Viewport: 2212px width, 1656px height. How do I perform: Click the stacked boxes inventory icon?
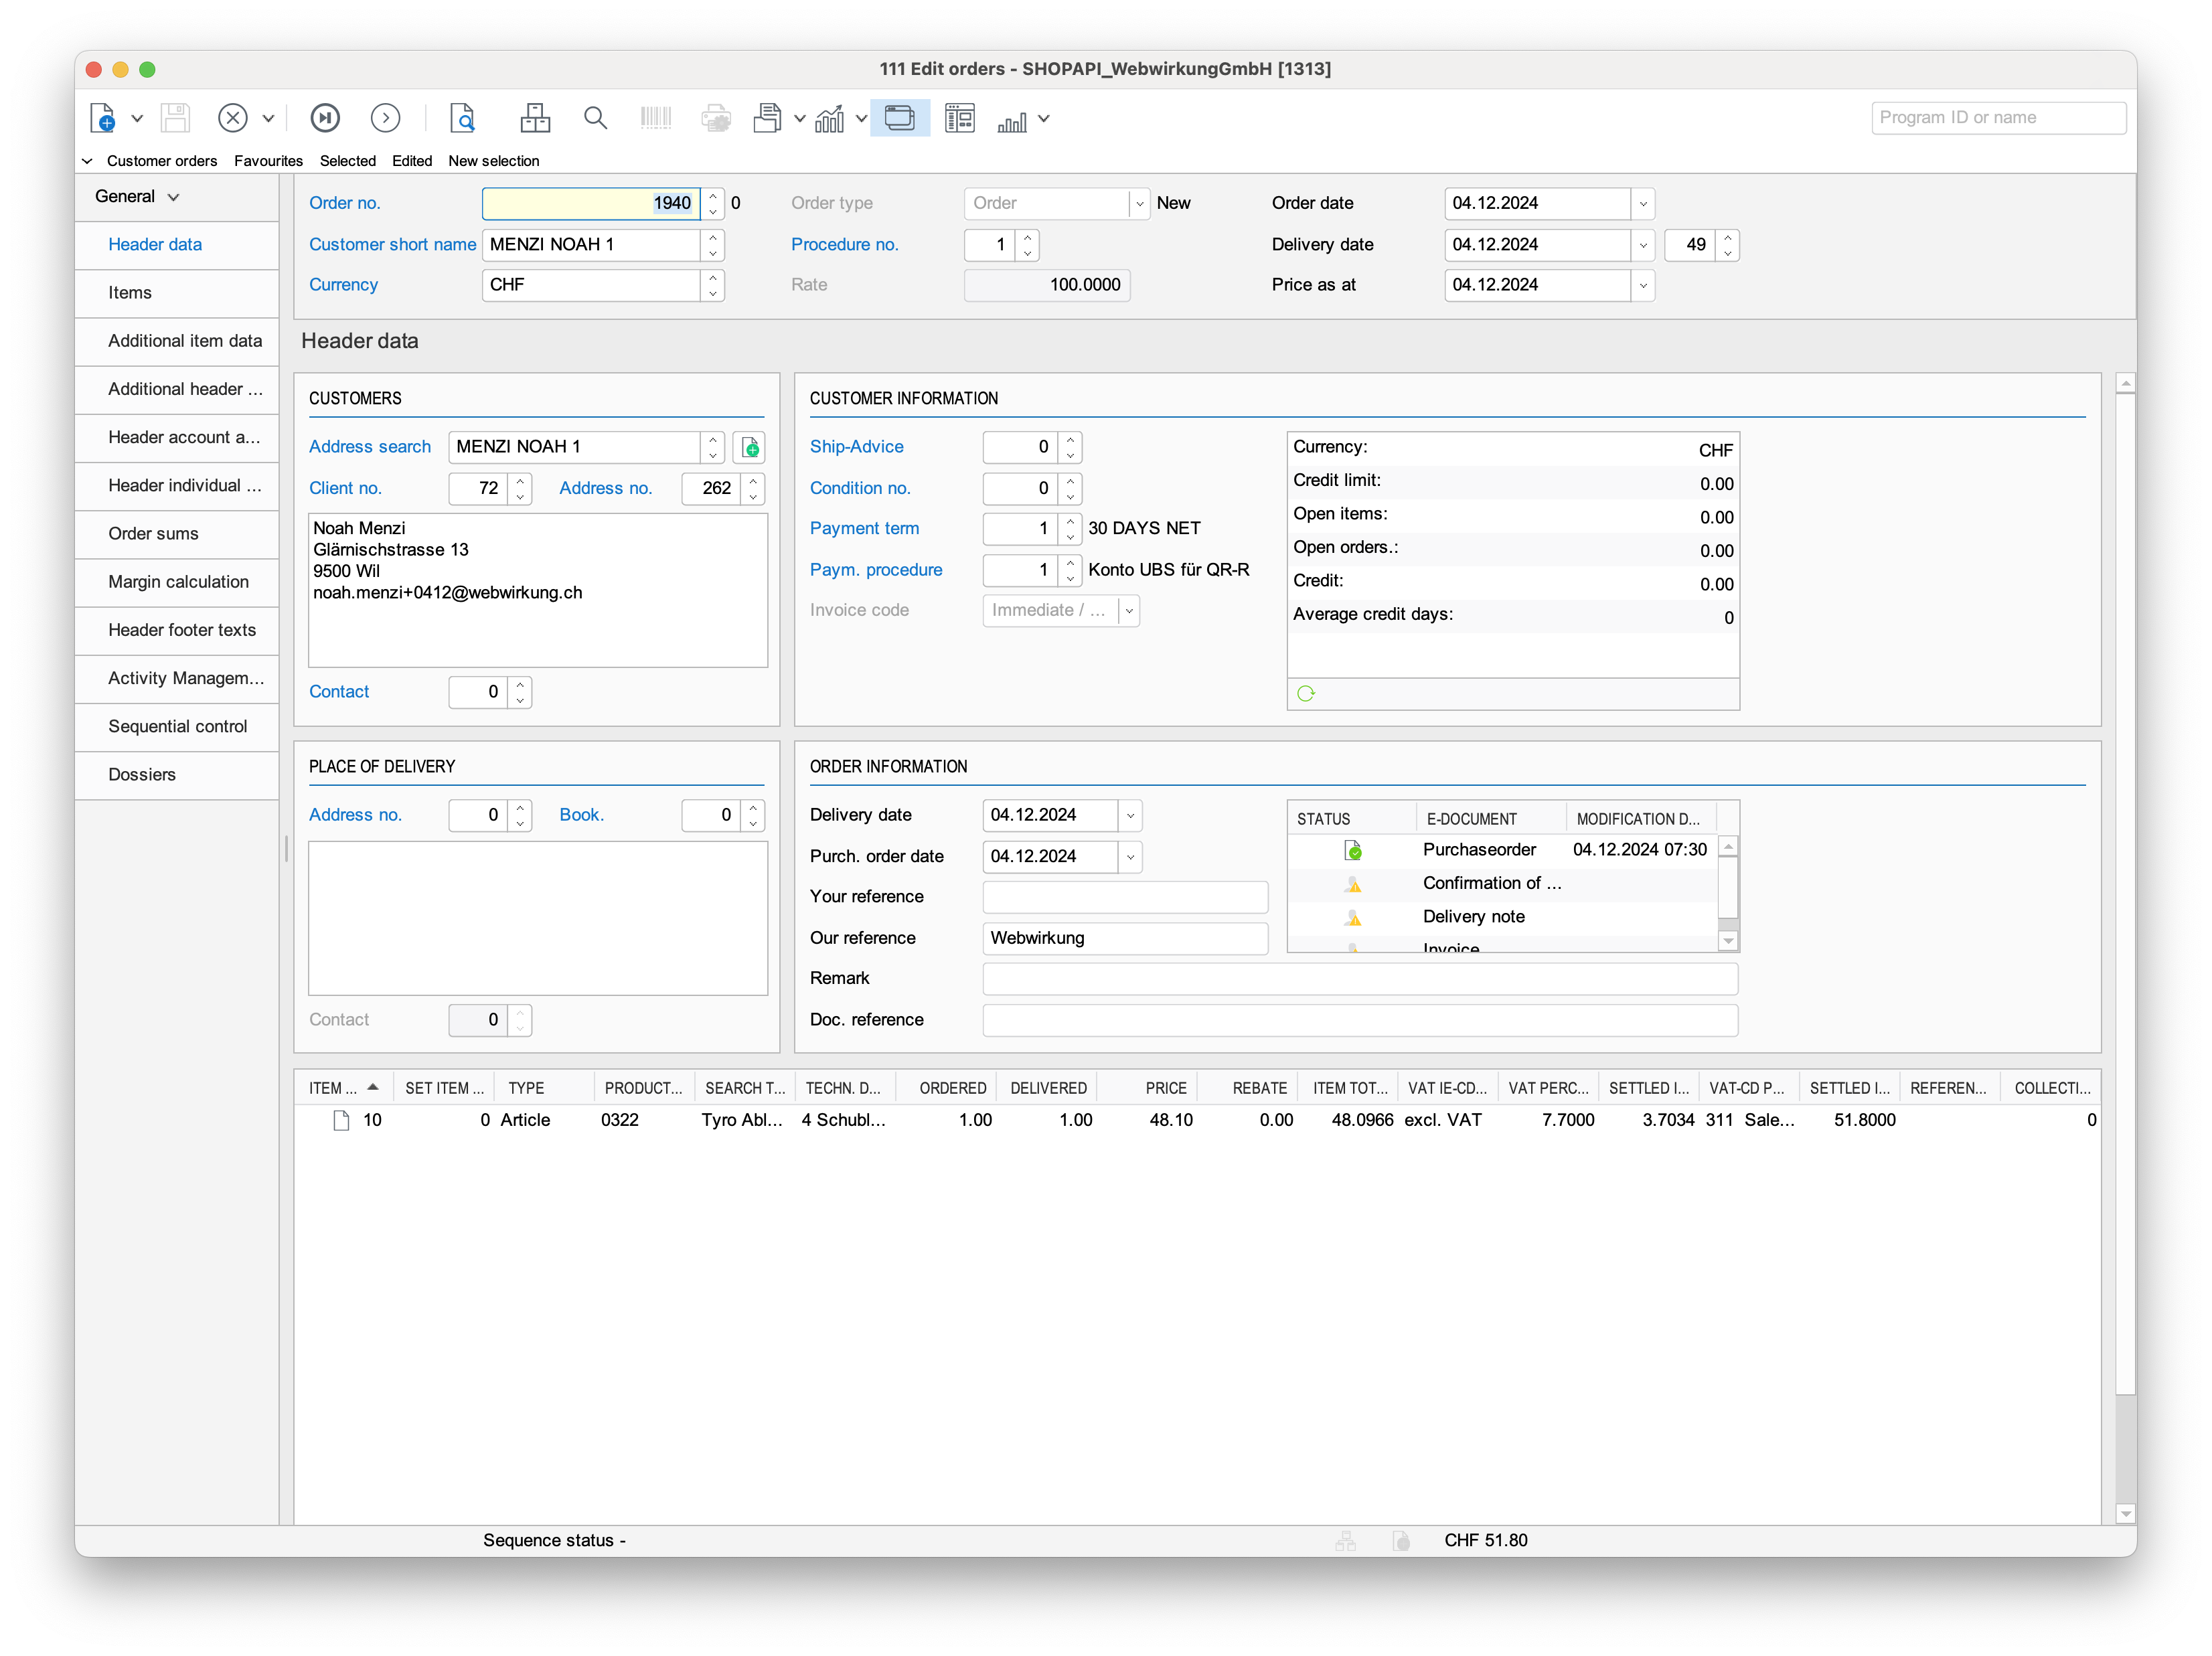535,119
